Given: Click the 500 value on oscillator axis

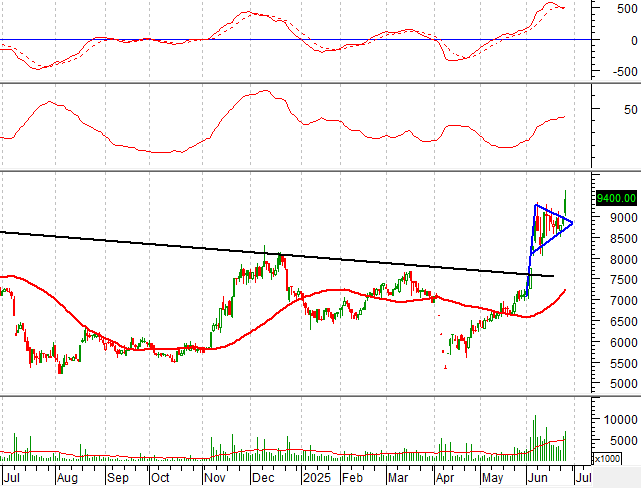Looking at the screenshot, I should click(x=627, y=9).
